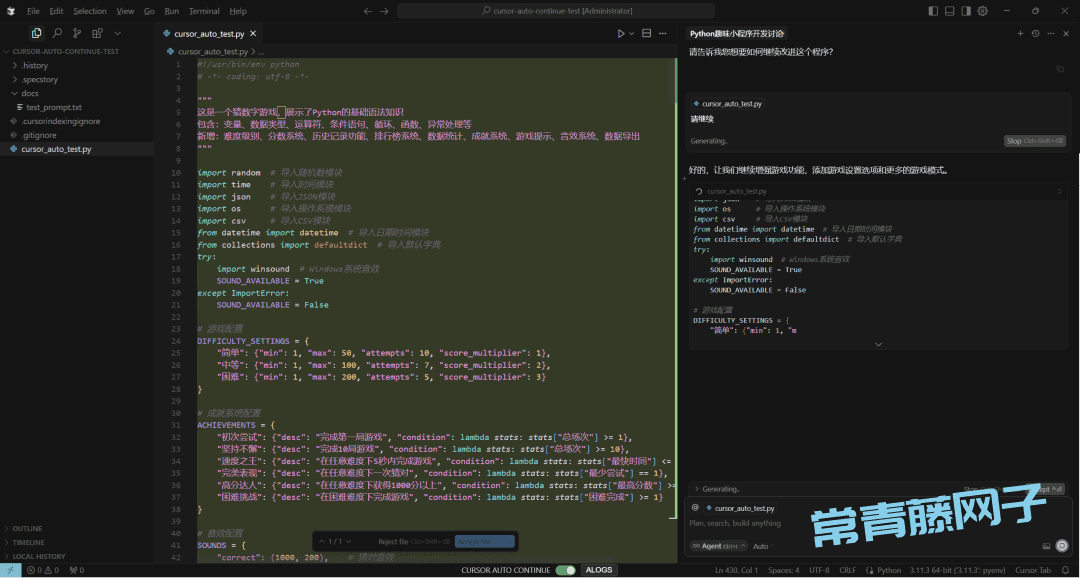Show chat history clock icon

1035,33
